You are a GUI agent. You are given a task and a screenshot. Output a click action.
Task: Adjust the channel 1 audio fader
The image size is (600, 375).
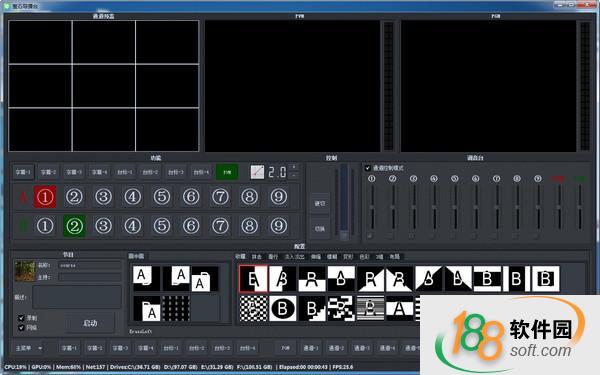point(372,207)
